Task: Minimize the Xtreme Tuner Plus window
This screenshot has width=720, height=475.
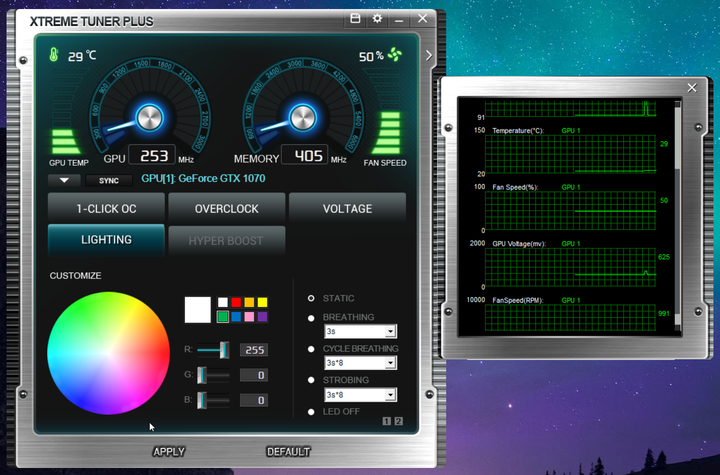Action: tap(399, 21)
